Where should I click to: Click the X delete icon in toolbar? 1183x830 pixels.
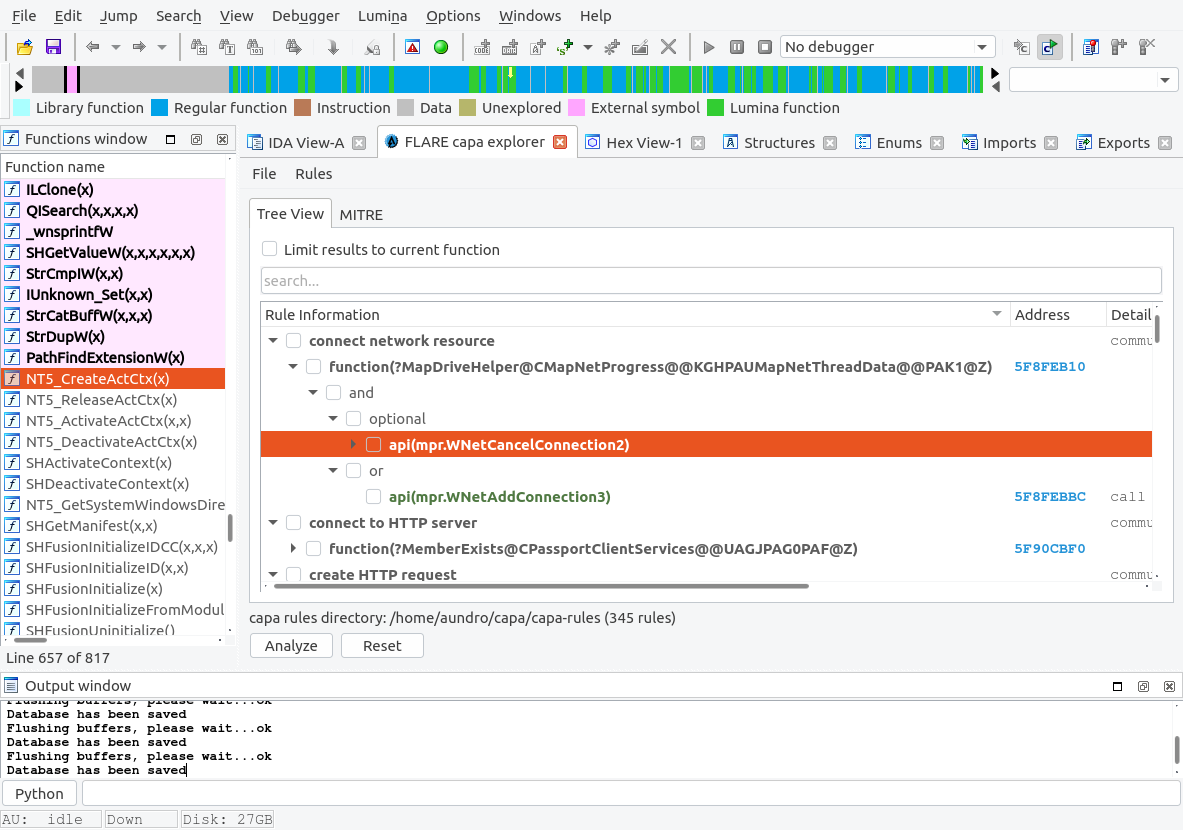pos(669,47)
